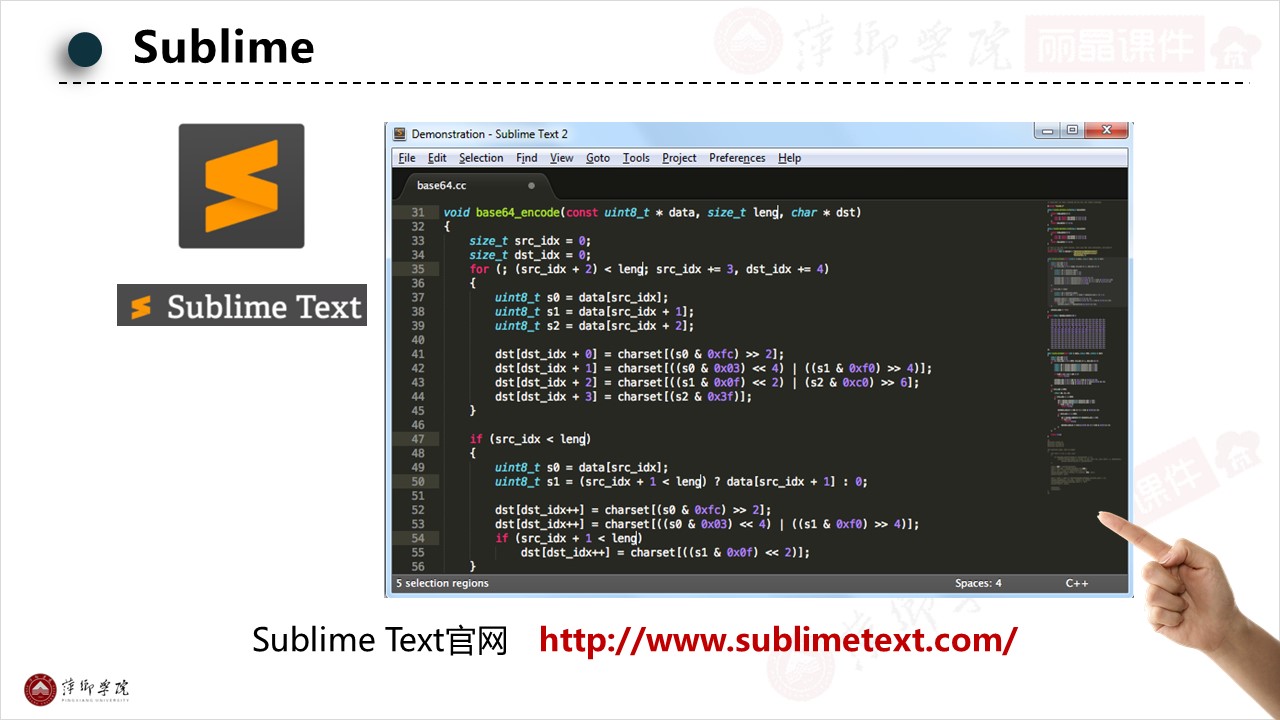Image resolution: width=1280 pixels, height=720 pixels.
Task: Click line number 35 in the gutter
Action: coord(417,269)
